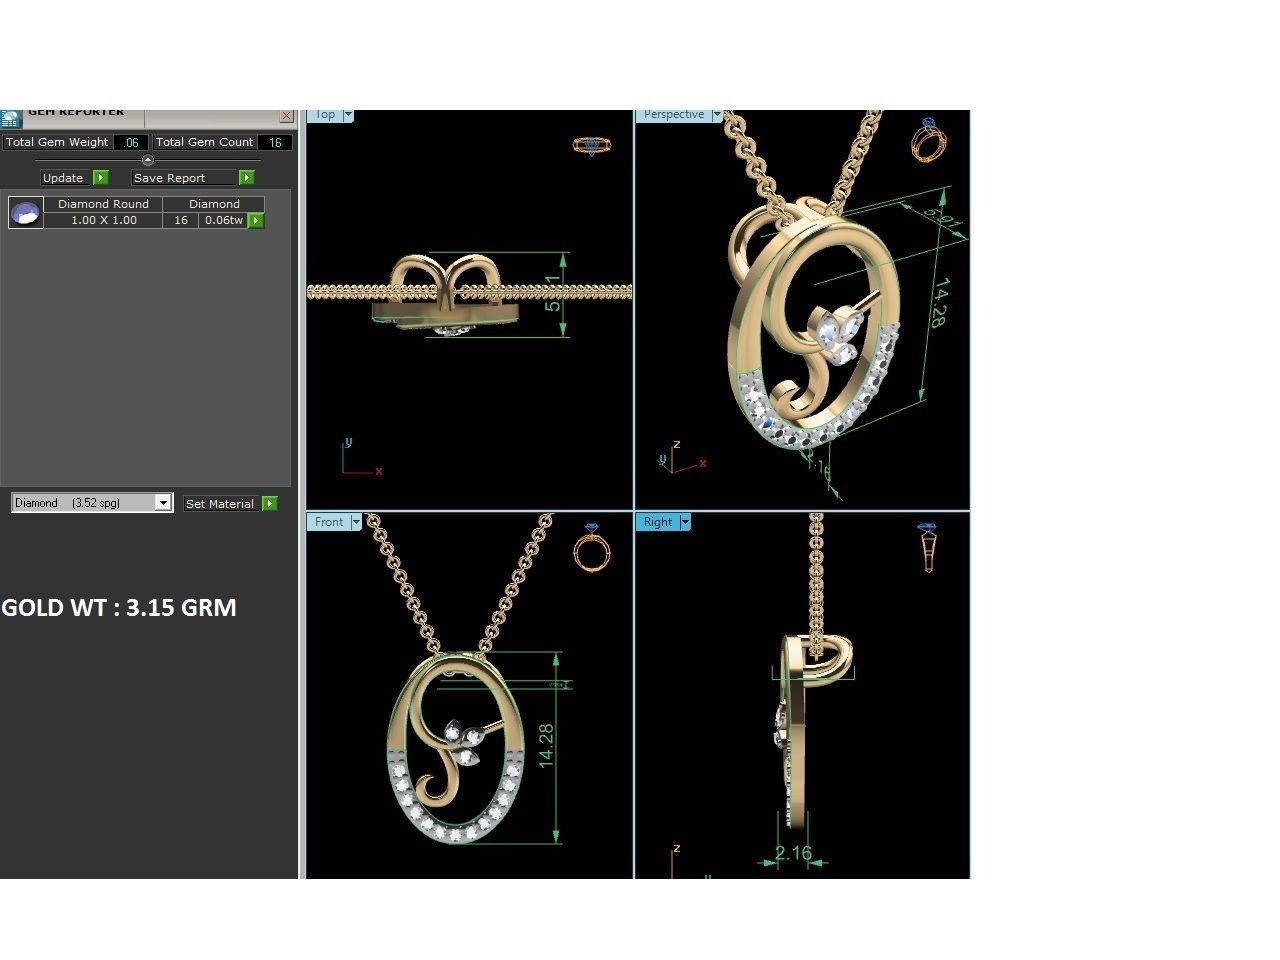Click the ring view icon in Right viewport
Screen dimensions: 1280x960
pos(928,546)
